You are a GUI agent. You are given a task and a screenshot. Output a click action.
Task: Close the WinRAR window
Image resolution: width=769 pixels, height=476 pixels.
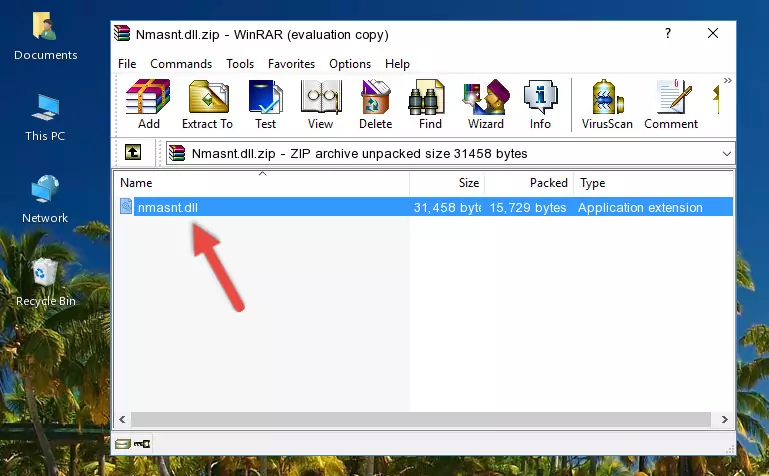point(713,33)
